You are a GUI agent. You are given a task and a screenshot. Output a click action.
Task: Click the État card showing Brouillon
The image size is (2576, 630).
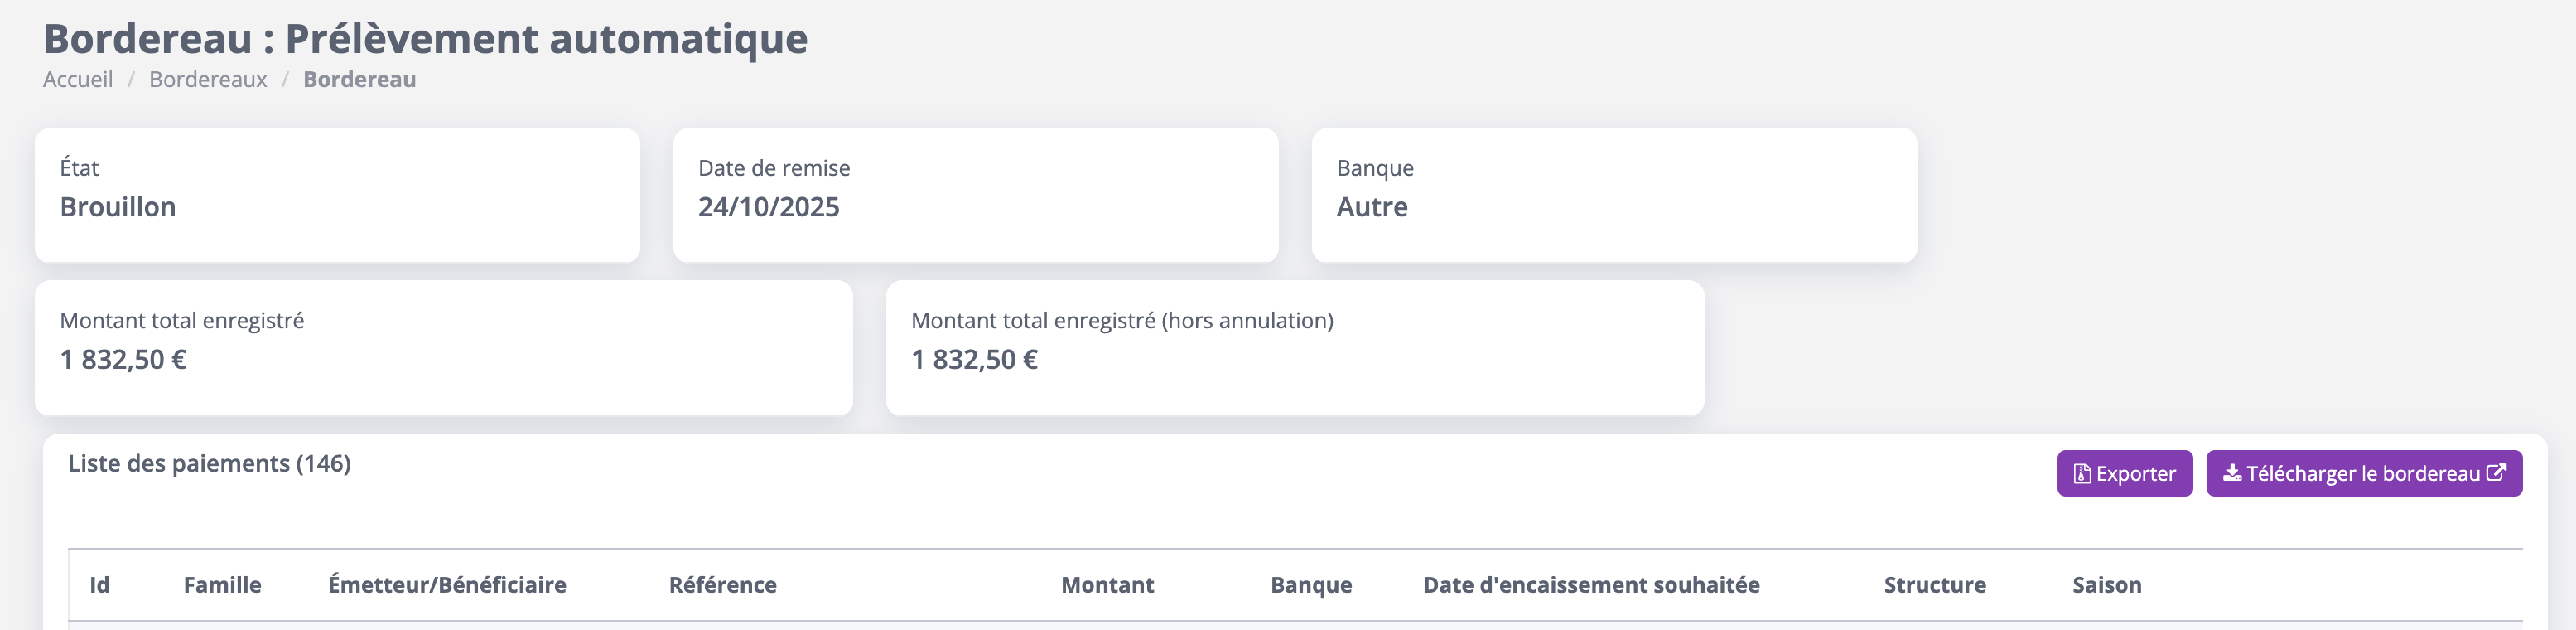pyautogui.click(x=337, y=195)
